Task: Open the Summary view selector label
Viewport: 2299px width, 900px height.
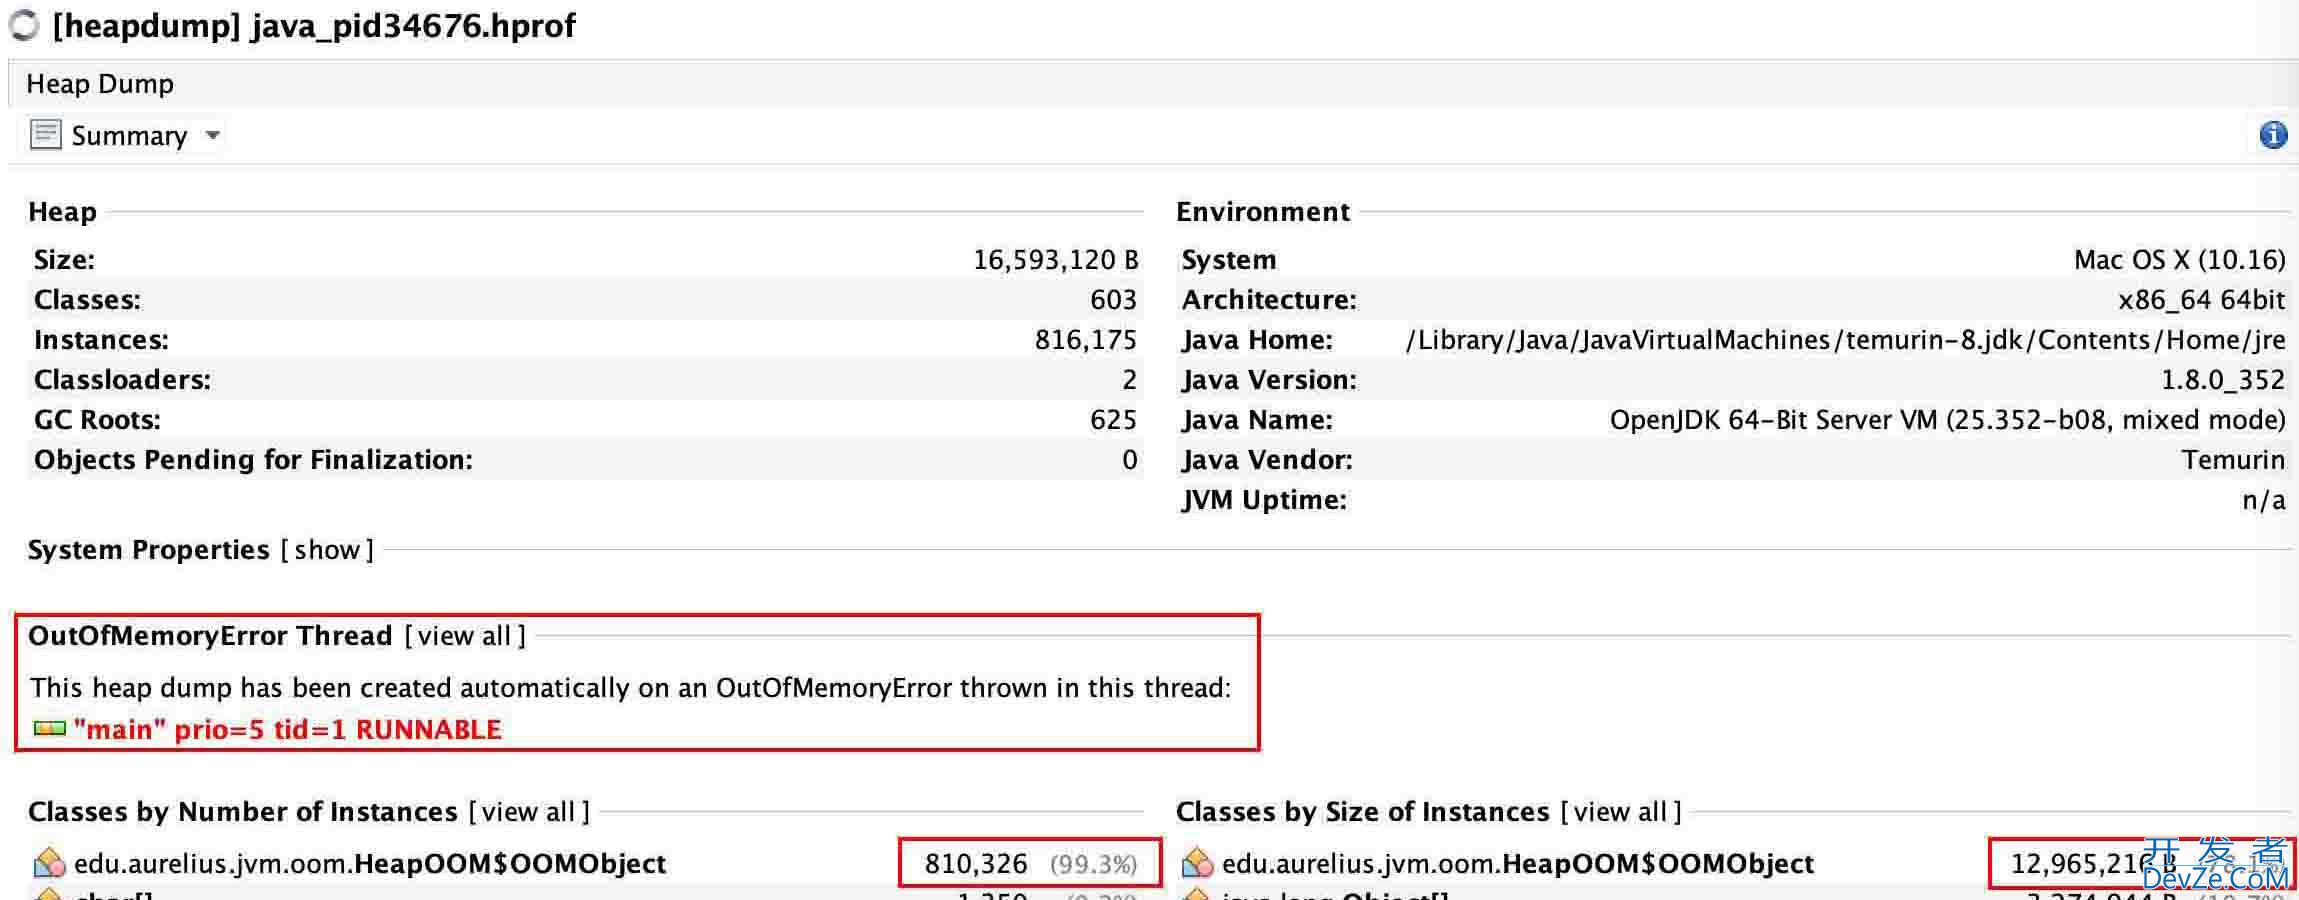Action: 129,136
